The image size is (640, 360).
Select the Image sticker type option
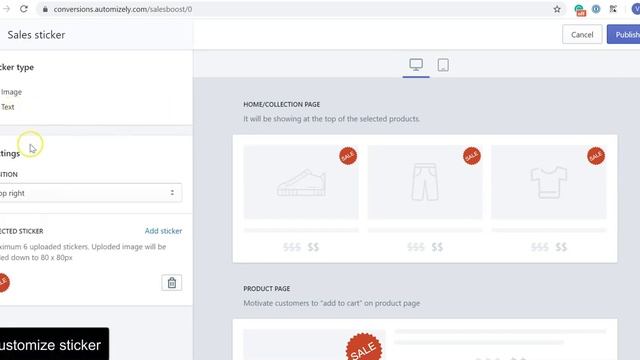pyautogui.click(x=11, y=92)
